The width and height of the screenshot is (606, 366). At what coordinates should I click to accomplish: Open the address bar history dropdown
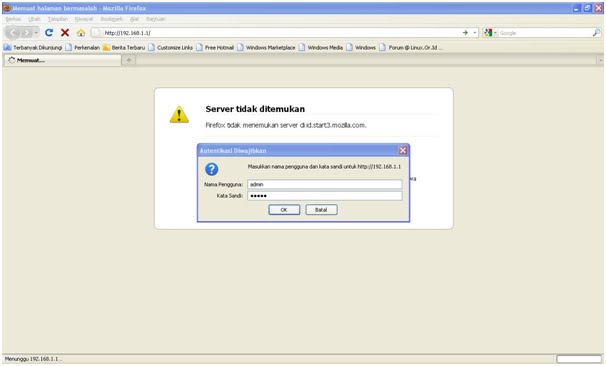point(475,33)
